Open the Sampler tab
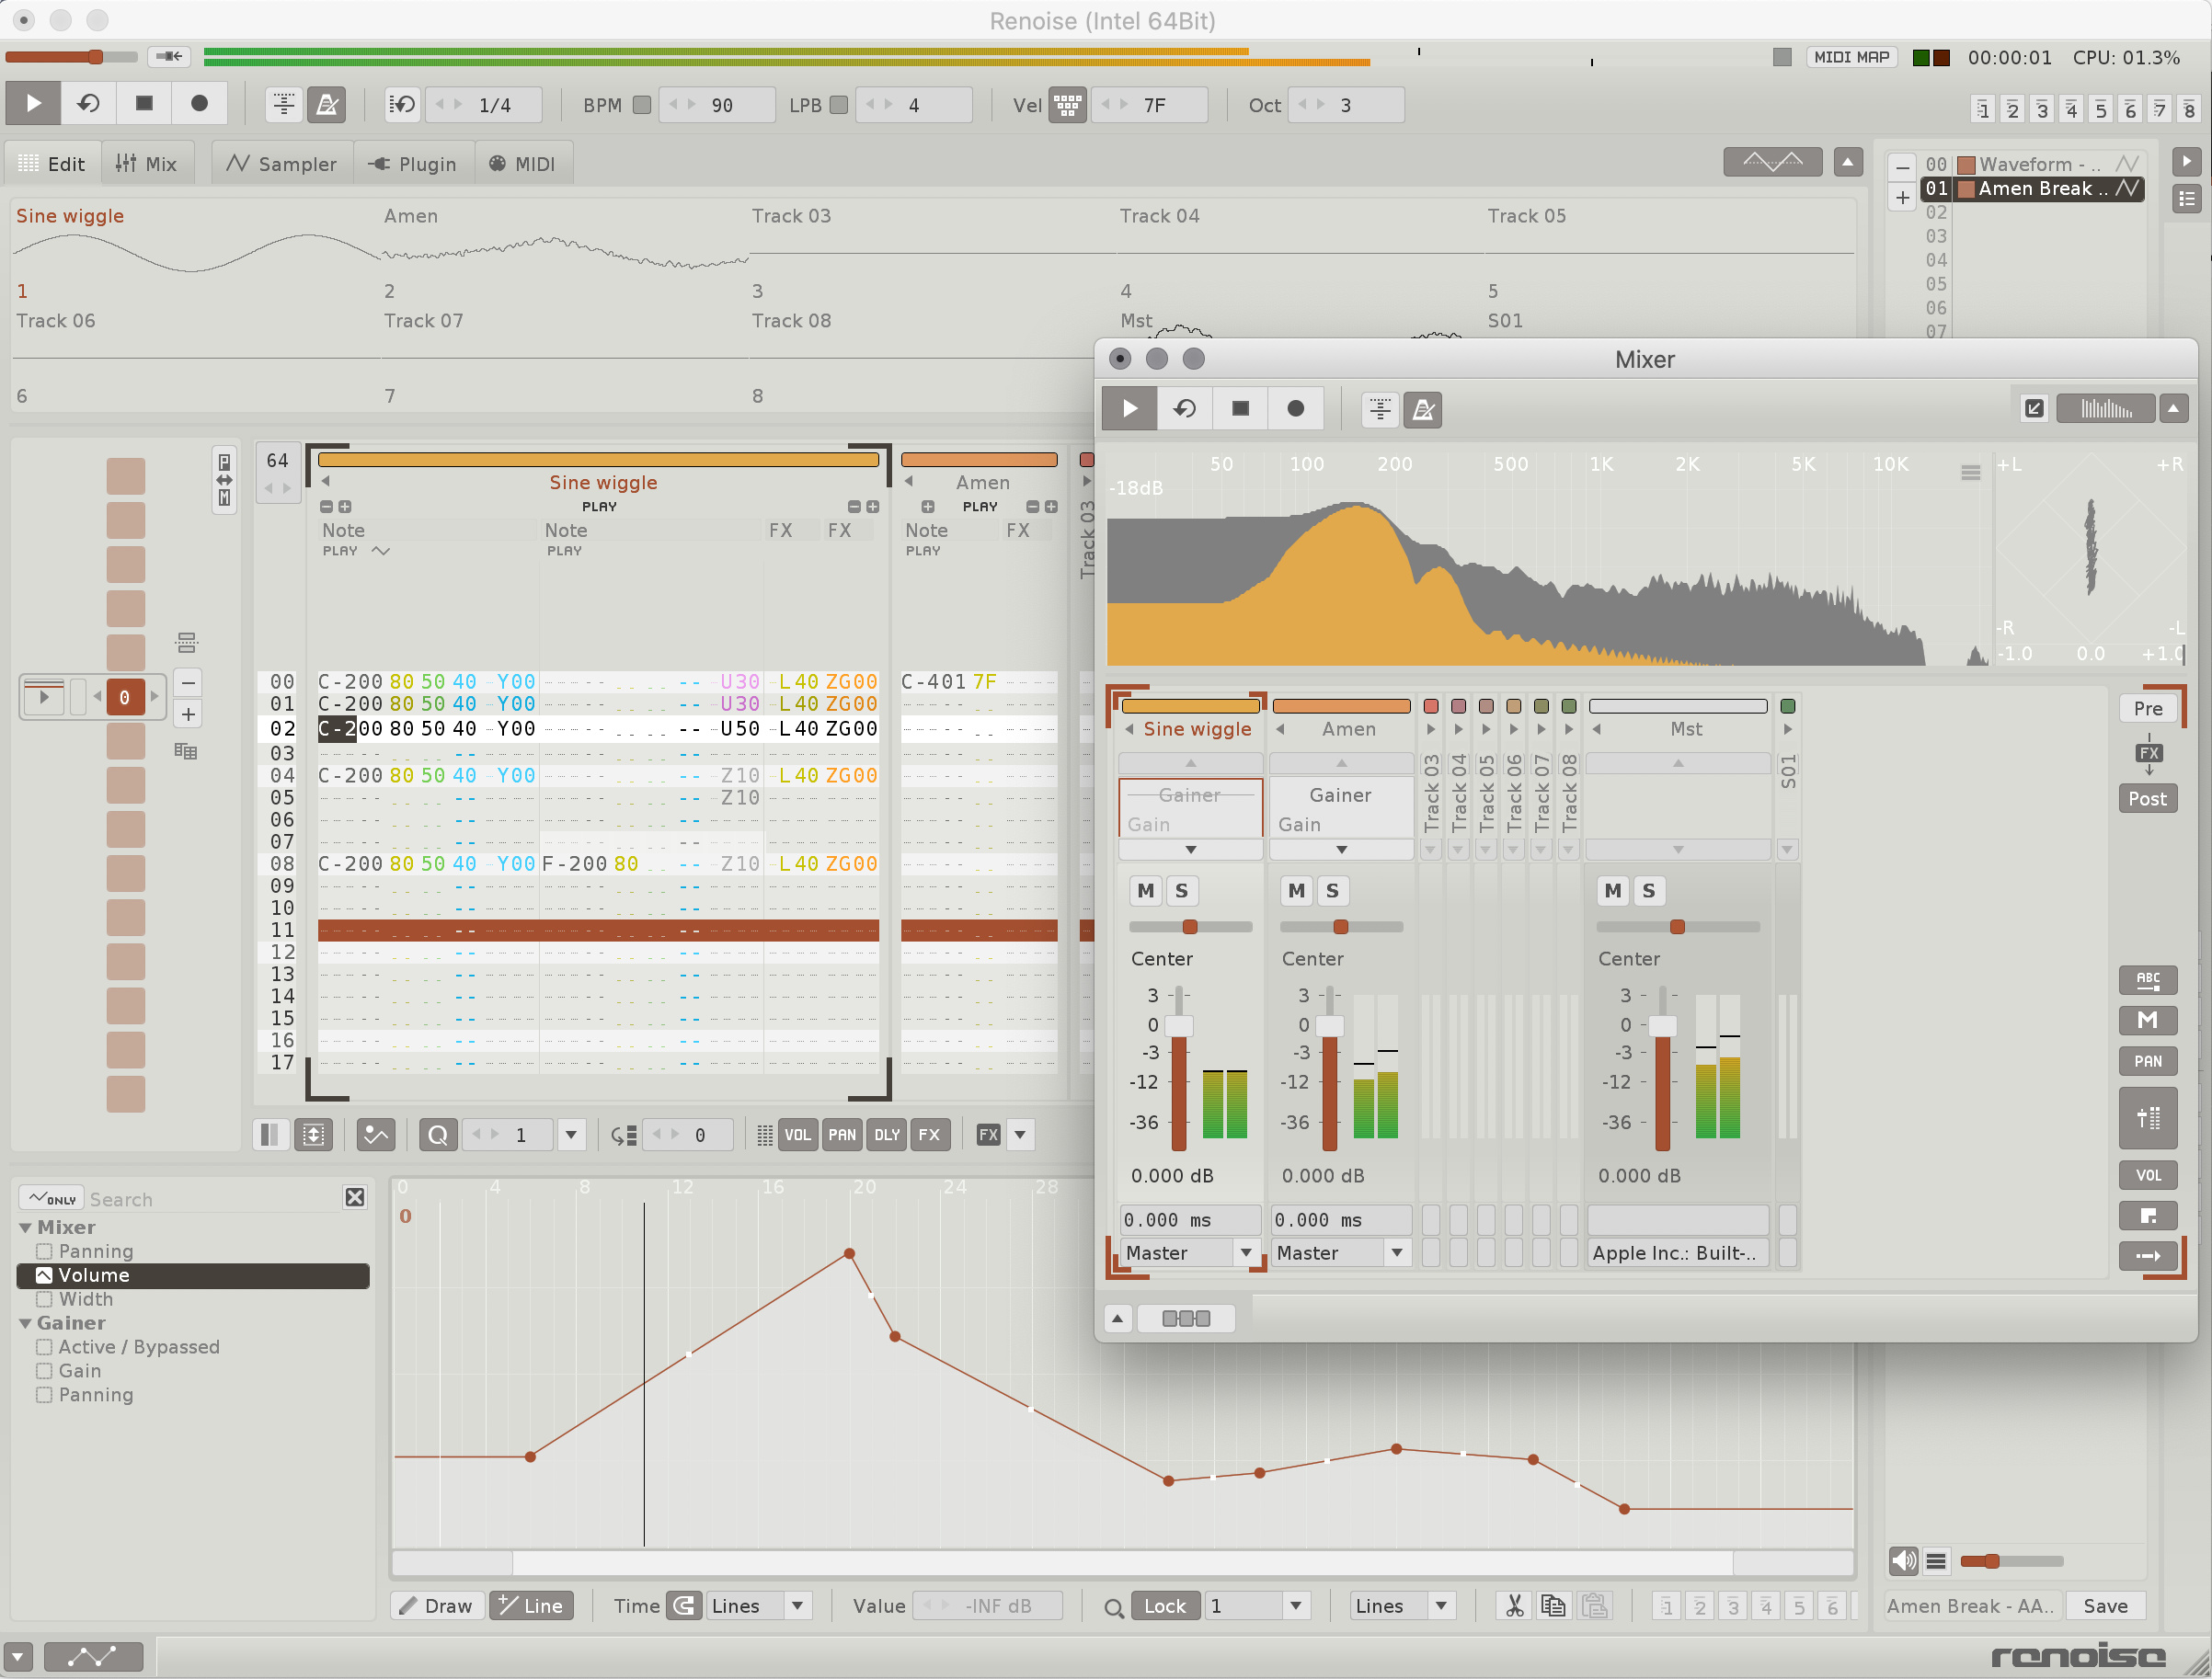2212x1679 pixels. pos(282,163)
